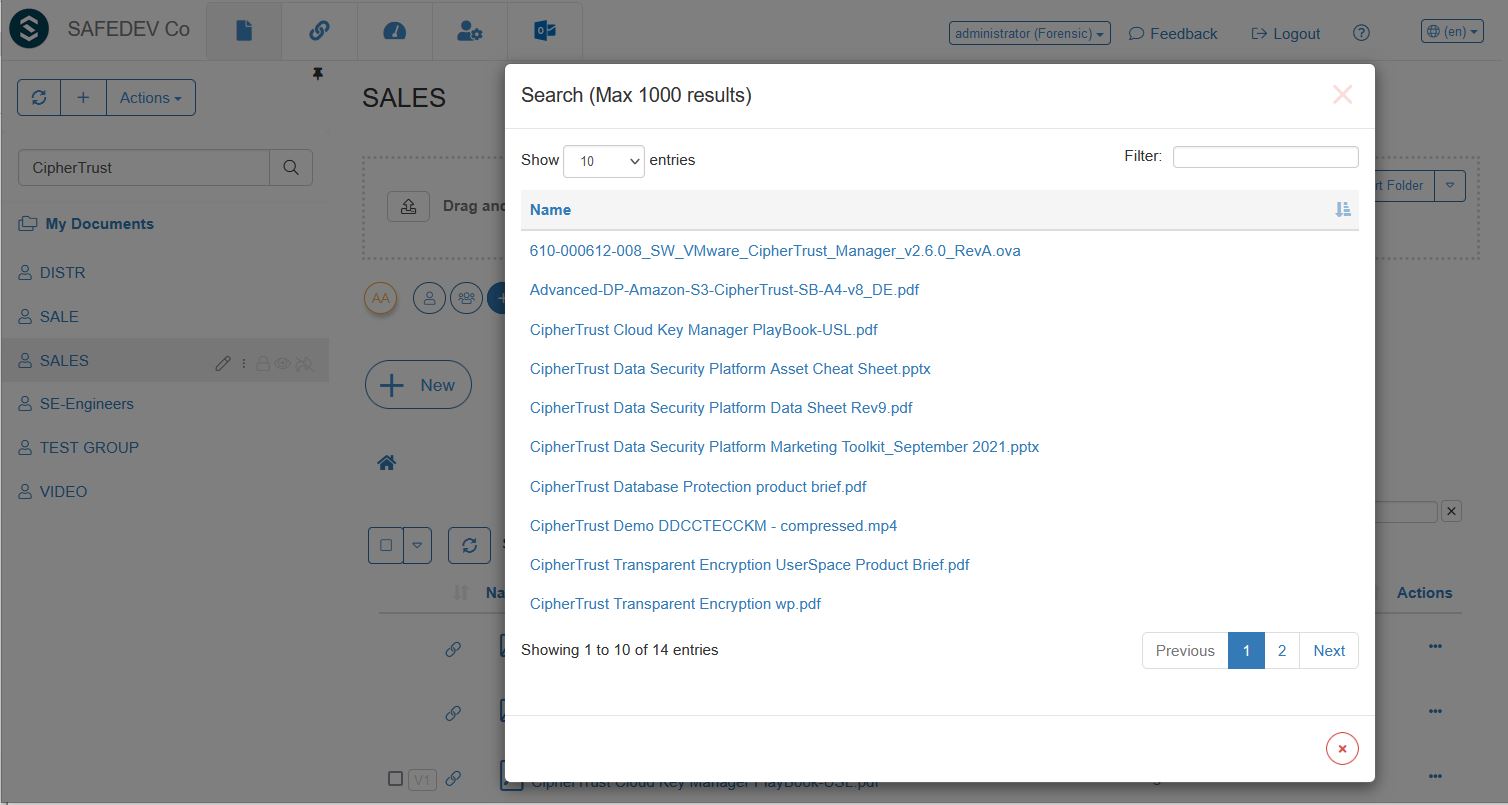This screenshot has width=1508, height=805.
Task: Click the red circular close button in dialog footer
Action: pos(1342,749)
